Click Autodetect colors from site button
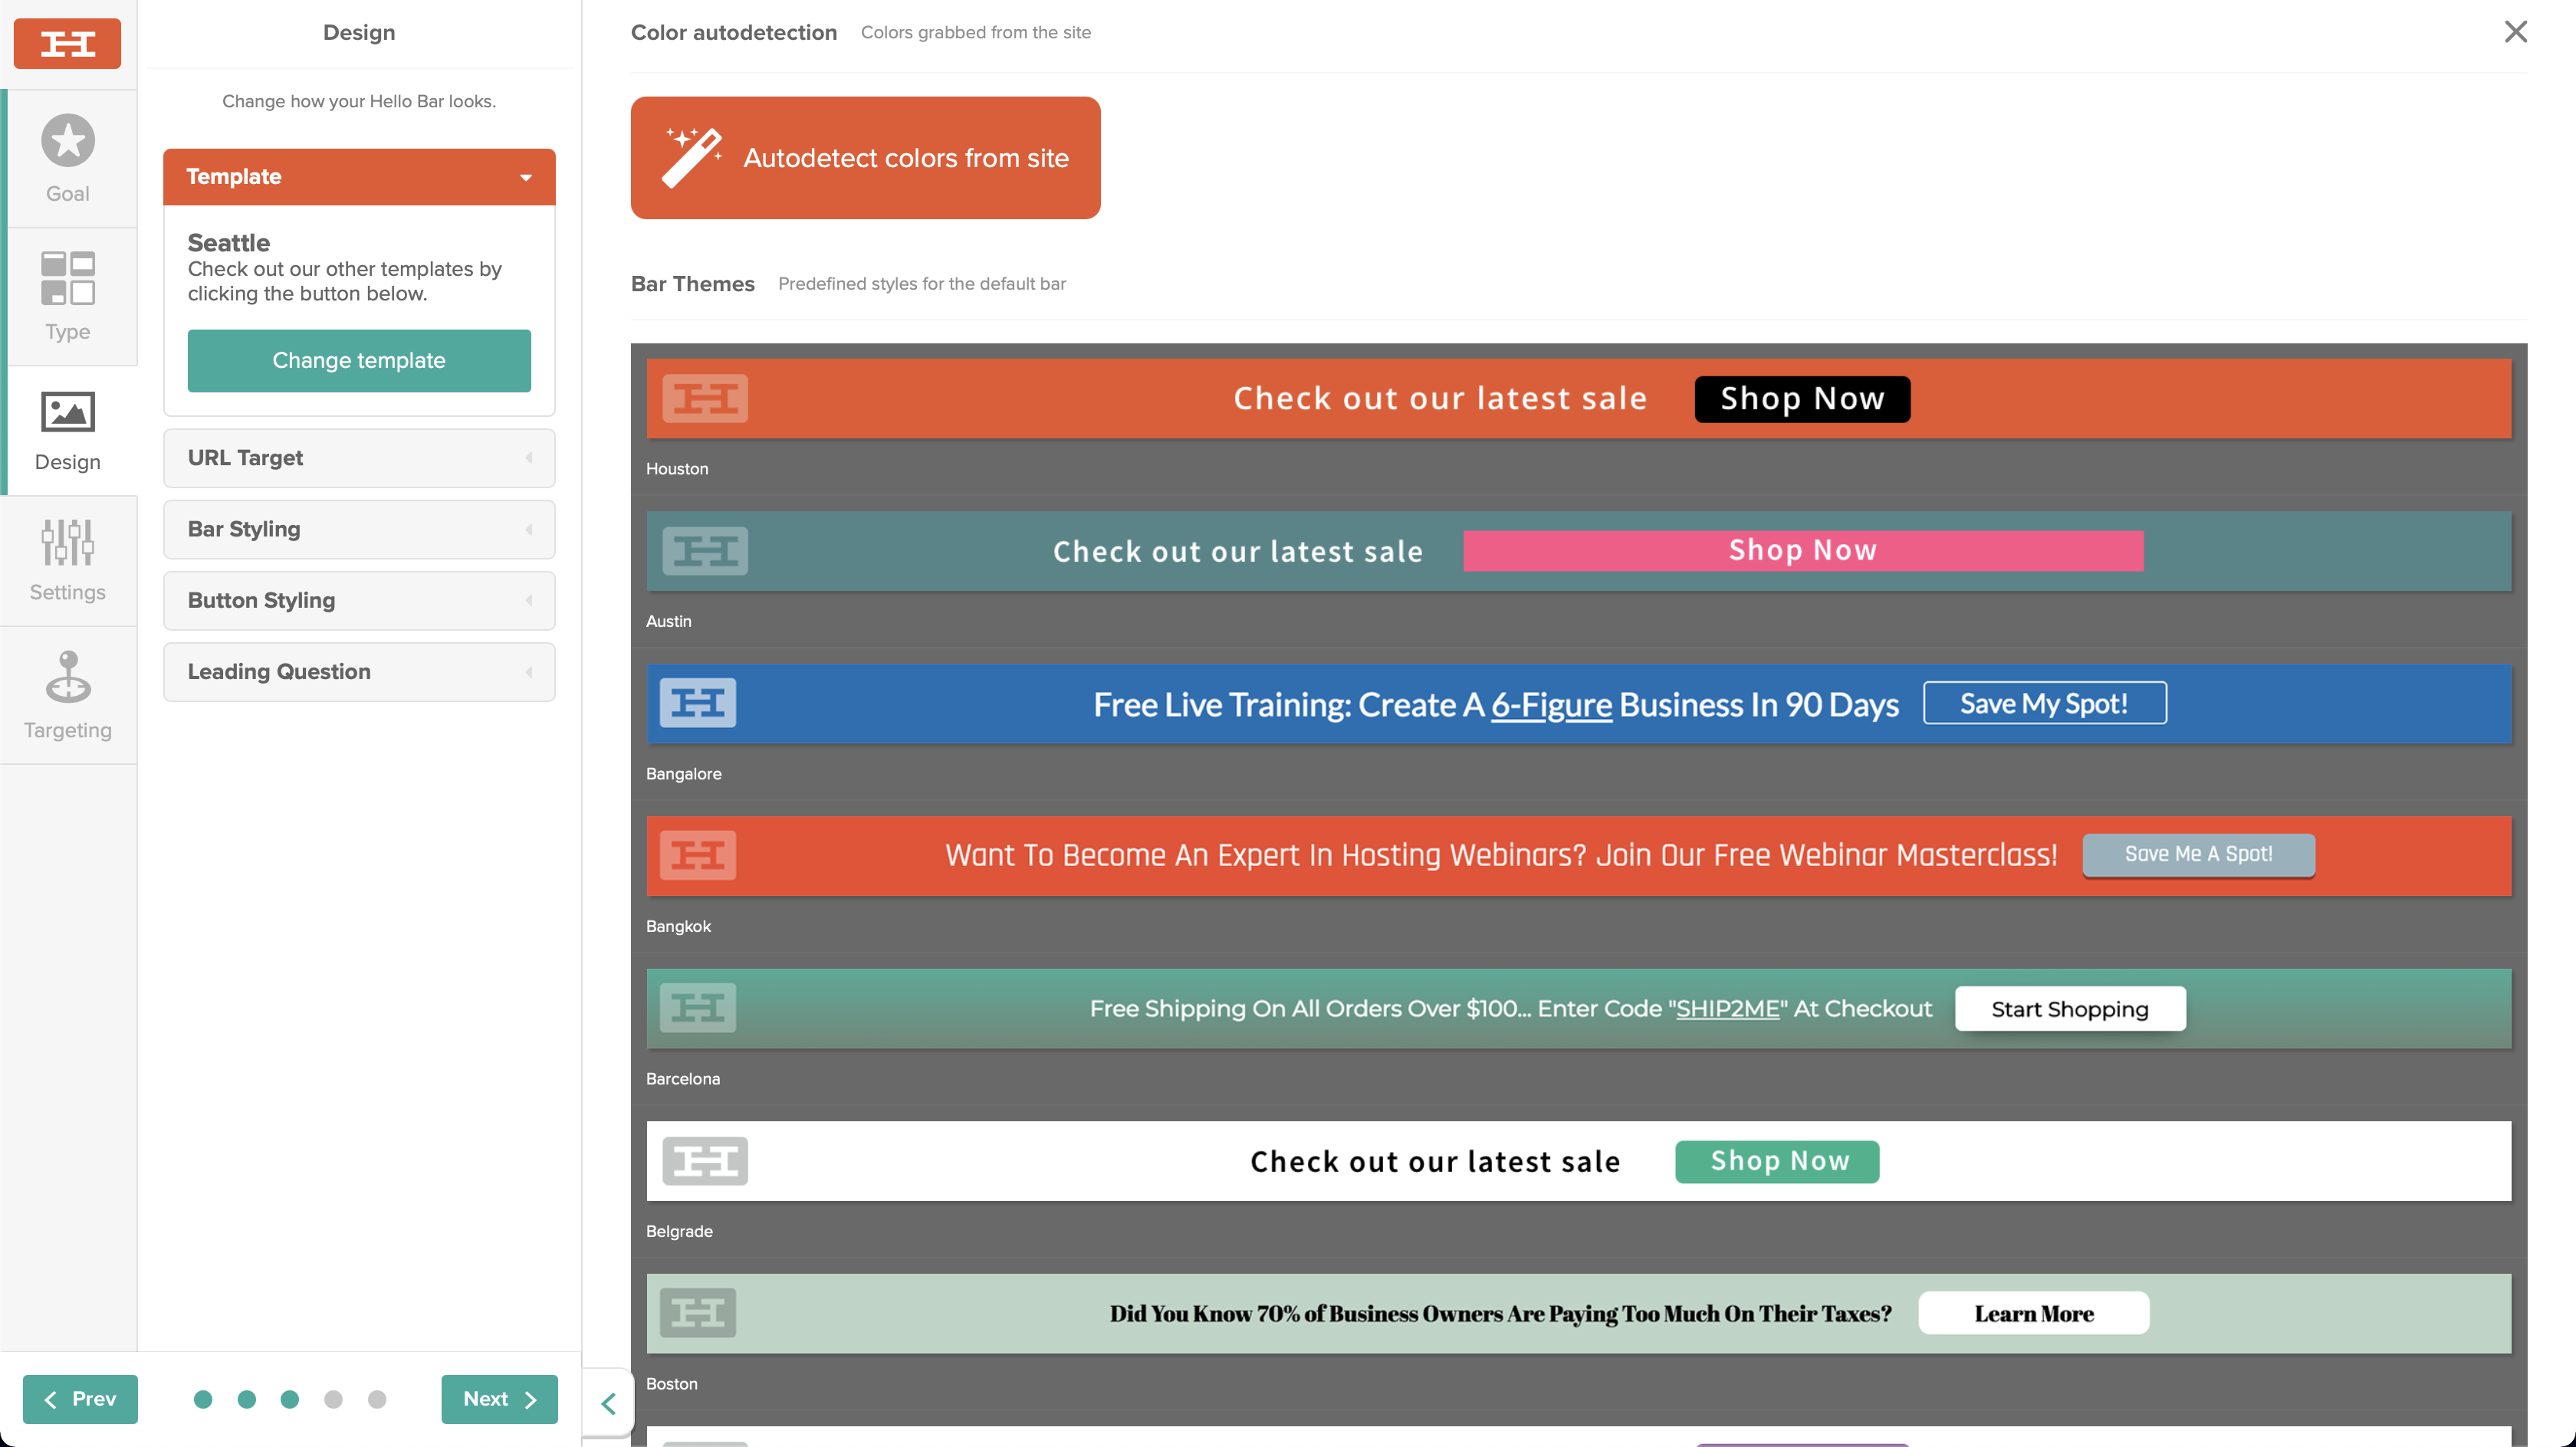This screenshot has height=1447, width=2576. [x=866, y=158]
